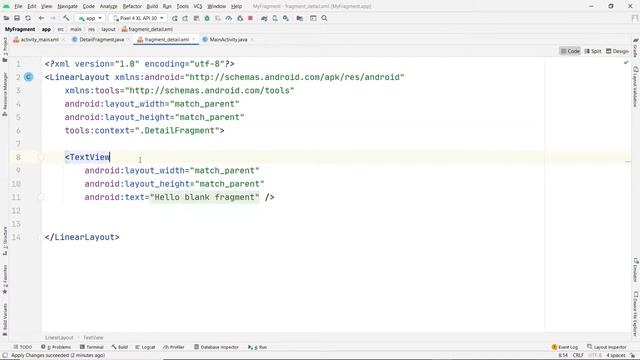Click the red Stop button icon
The image size is (640, 360).
click(251, 18)
